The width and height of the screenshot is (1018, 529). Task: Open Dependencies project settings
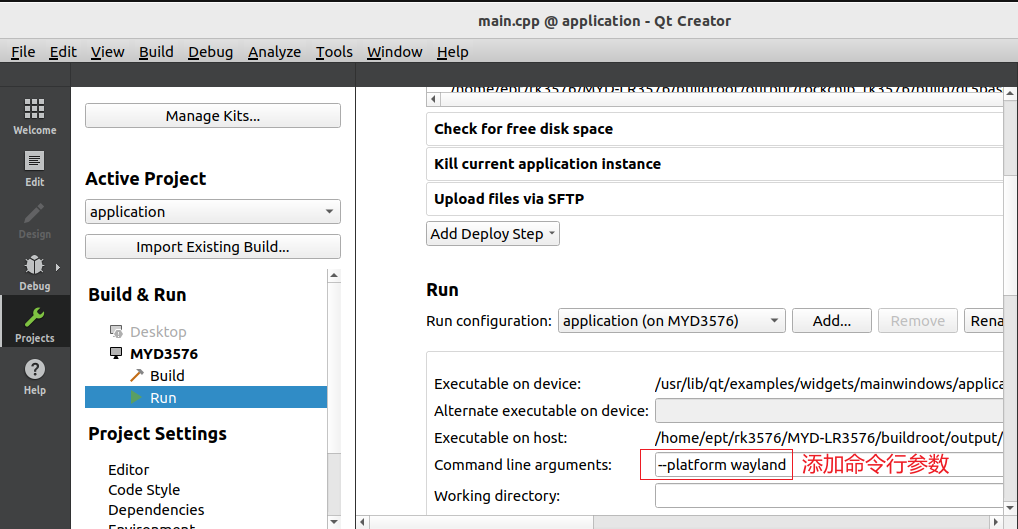[x=156, y=510]
